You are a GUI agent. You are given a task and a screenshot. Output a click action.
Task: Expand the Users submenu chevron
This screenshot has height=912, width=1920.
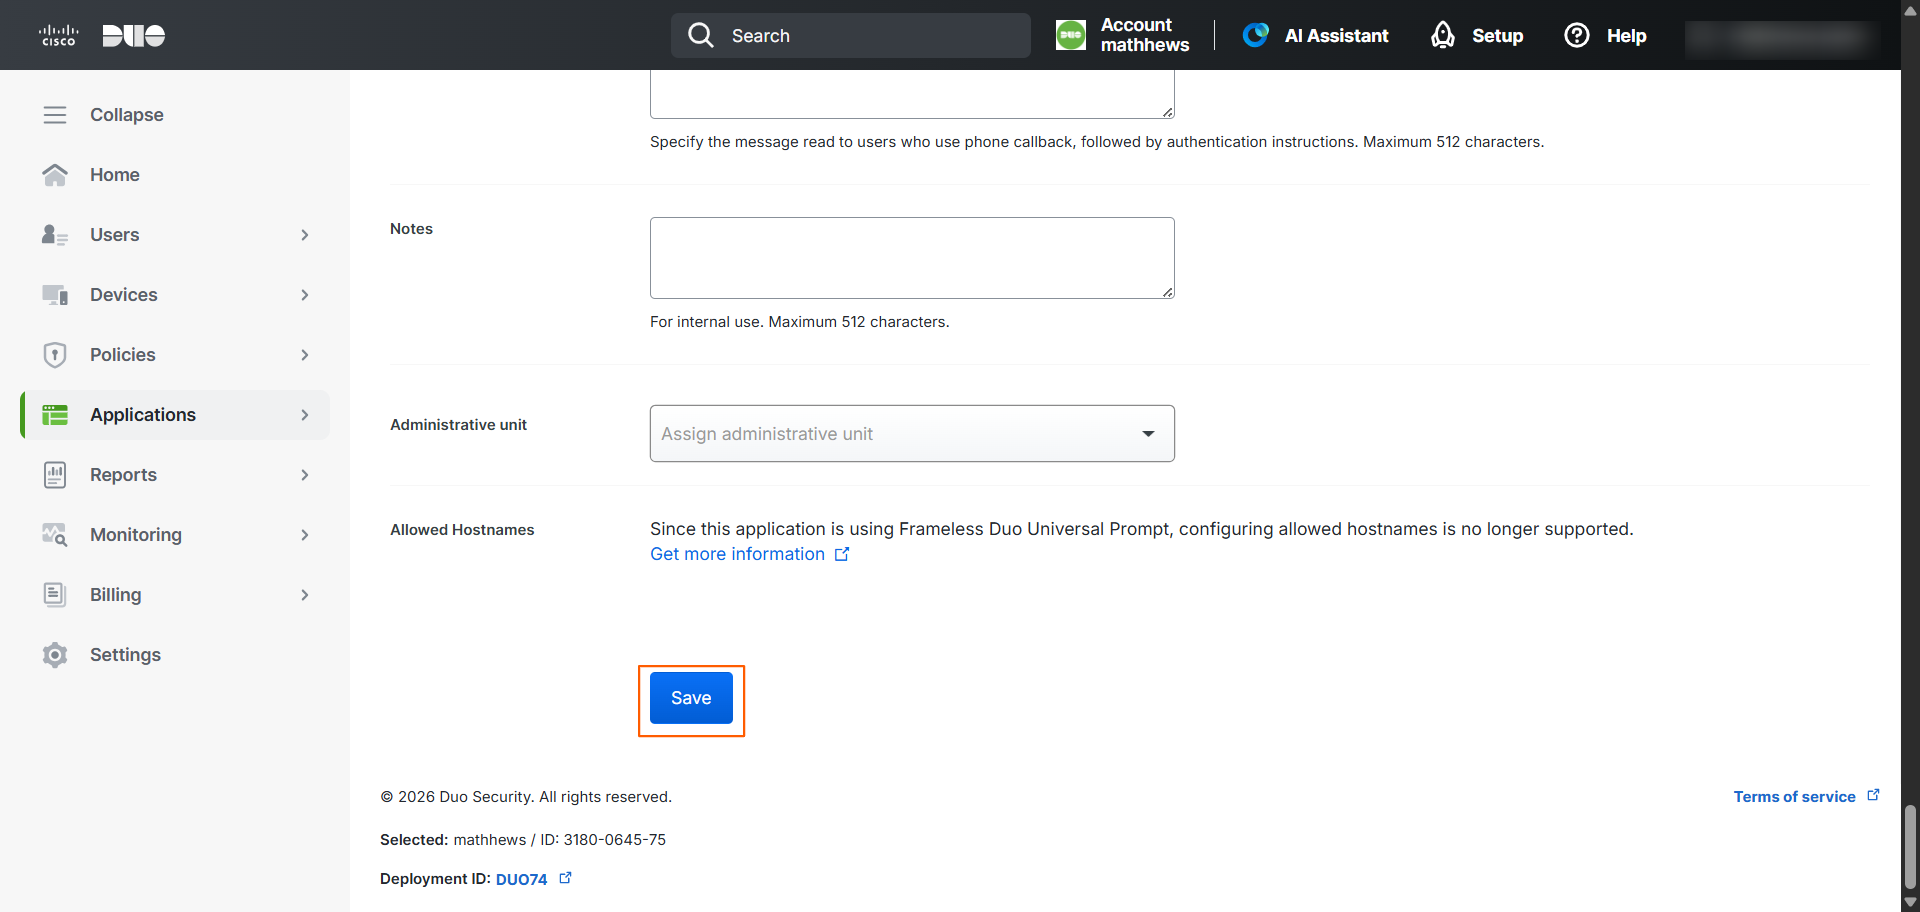pyautogui.click(x=305, y=235)
